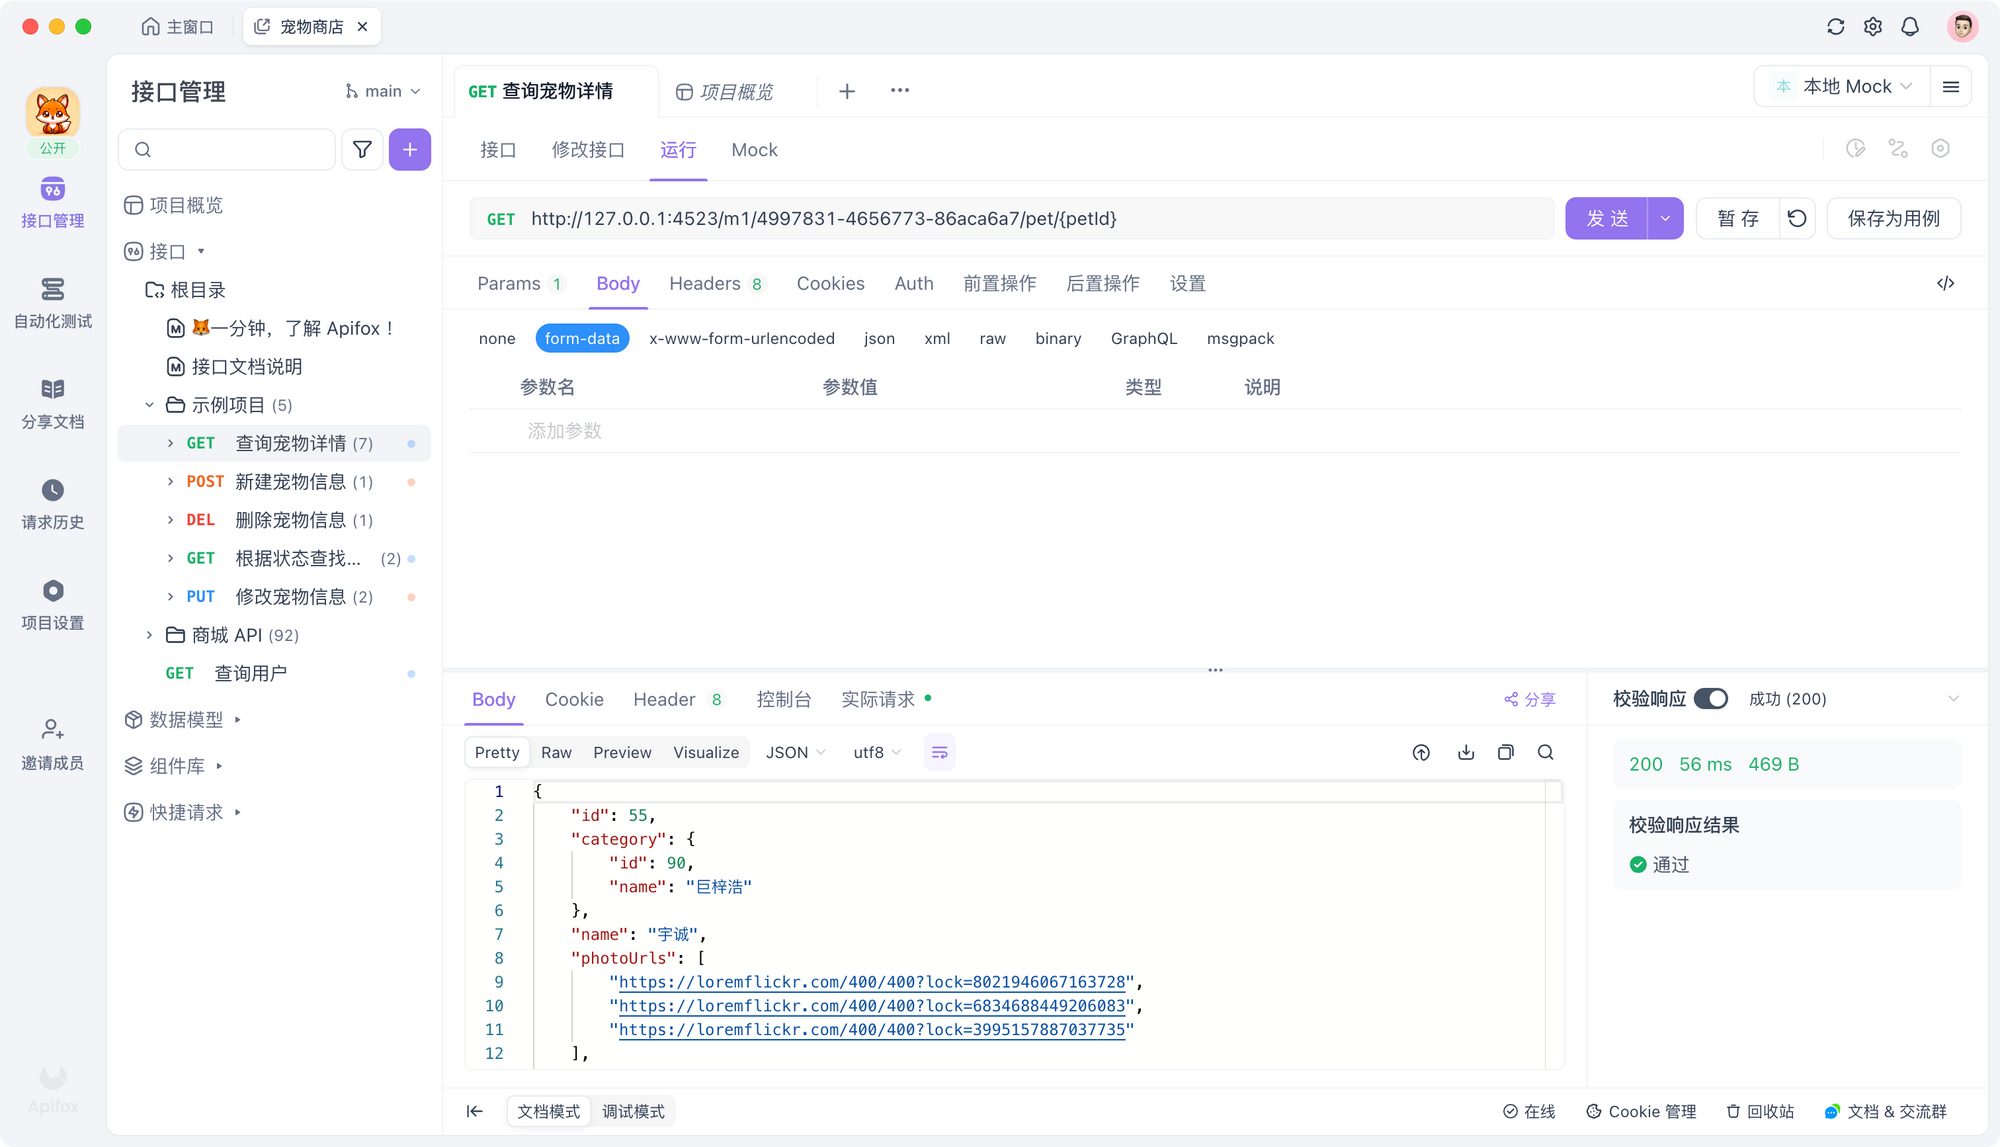Open 项目设置 in the sidebar

pos(52,603)
